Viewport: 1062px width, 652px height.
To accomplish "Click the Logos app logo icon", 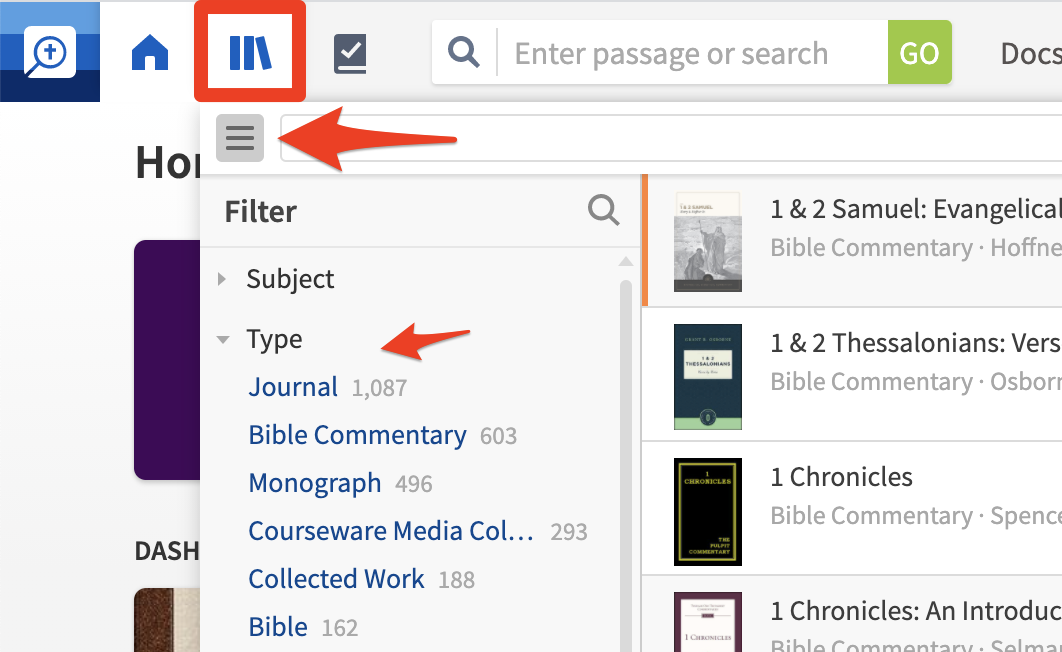I will coord(49,51).
